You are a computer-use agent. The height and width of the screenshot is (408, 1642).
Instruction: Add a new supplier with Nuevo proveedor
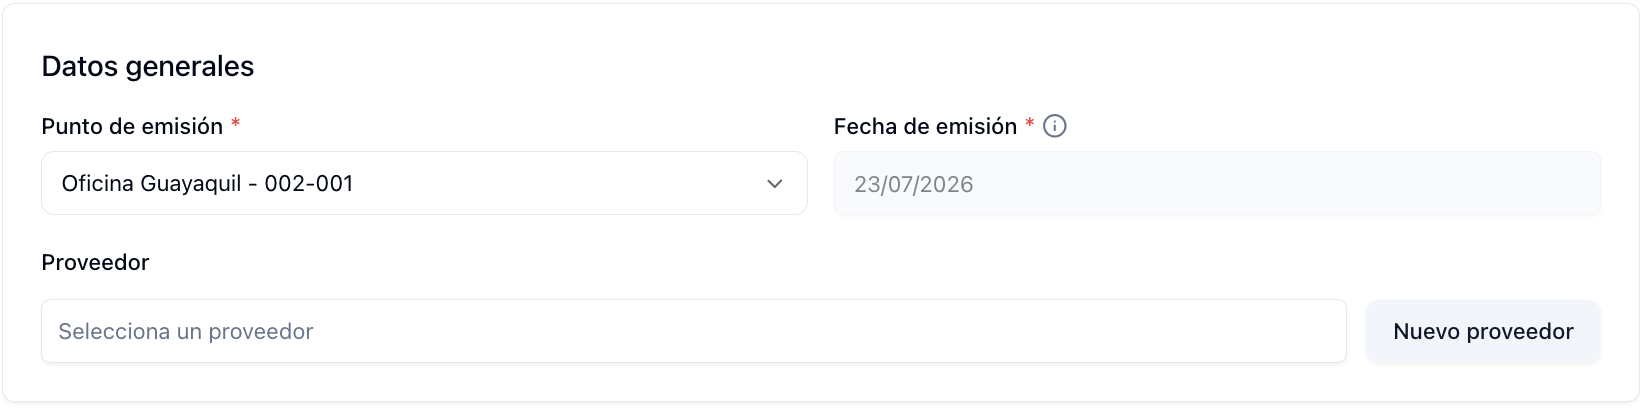[x=1484, y=331]
